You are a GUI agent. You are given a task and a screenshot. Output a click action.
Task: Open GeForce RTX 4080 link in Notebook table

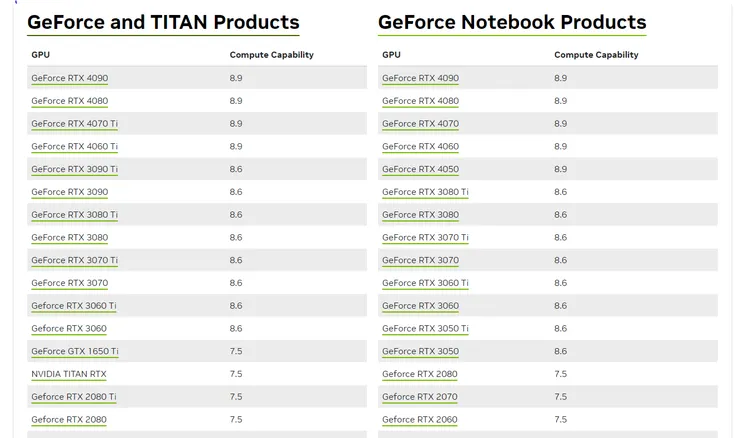pos(420,101)
